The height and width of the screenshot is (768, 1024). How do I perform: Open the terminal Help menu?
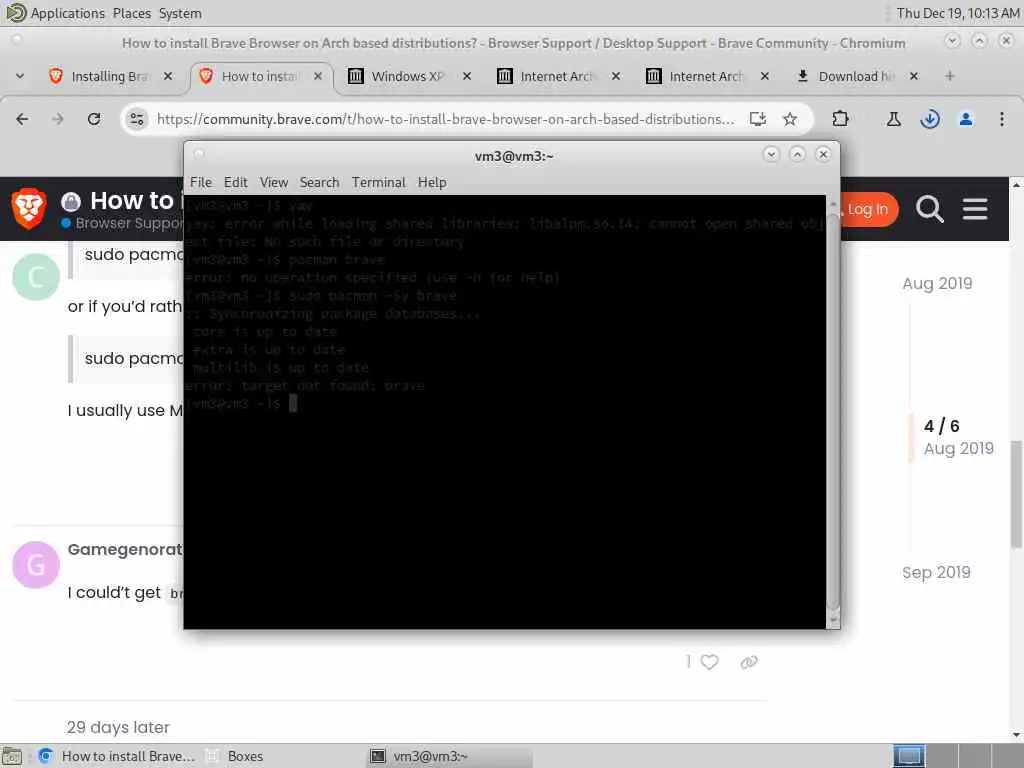coord(432,182)
